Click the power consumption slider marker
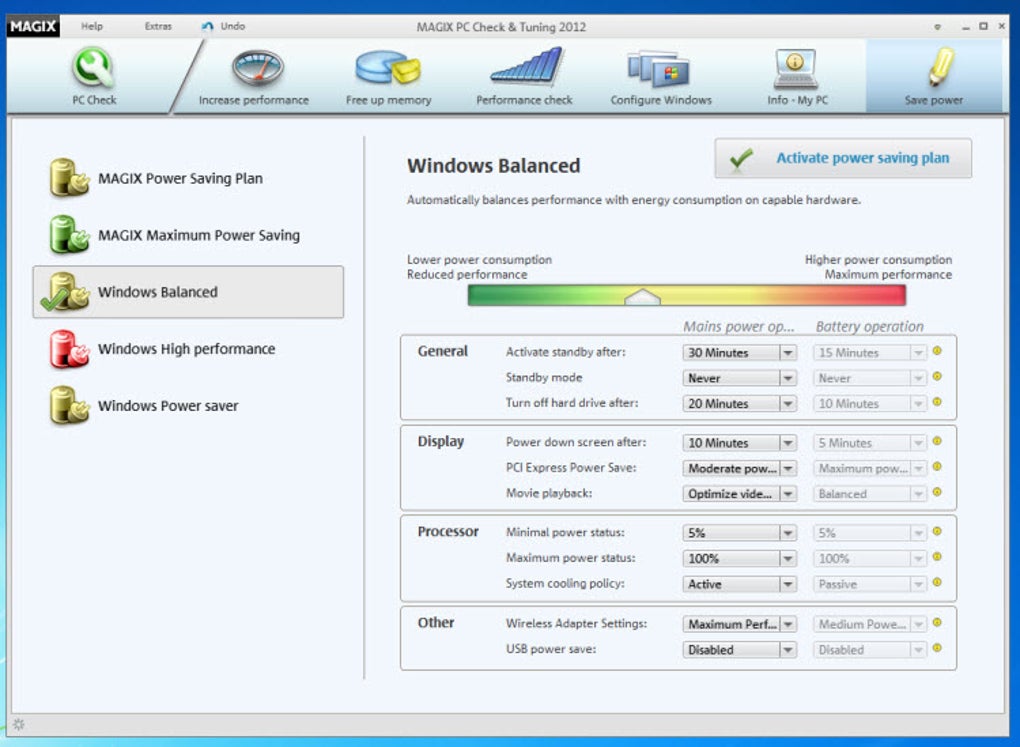 [x=642, y=297]
